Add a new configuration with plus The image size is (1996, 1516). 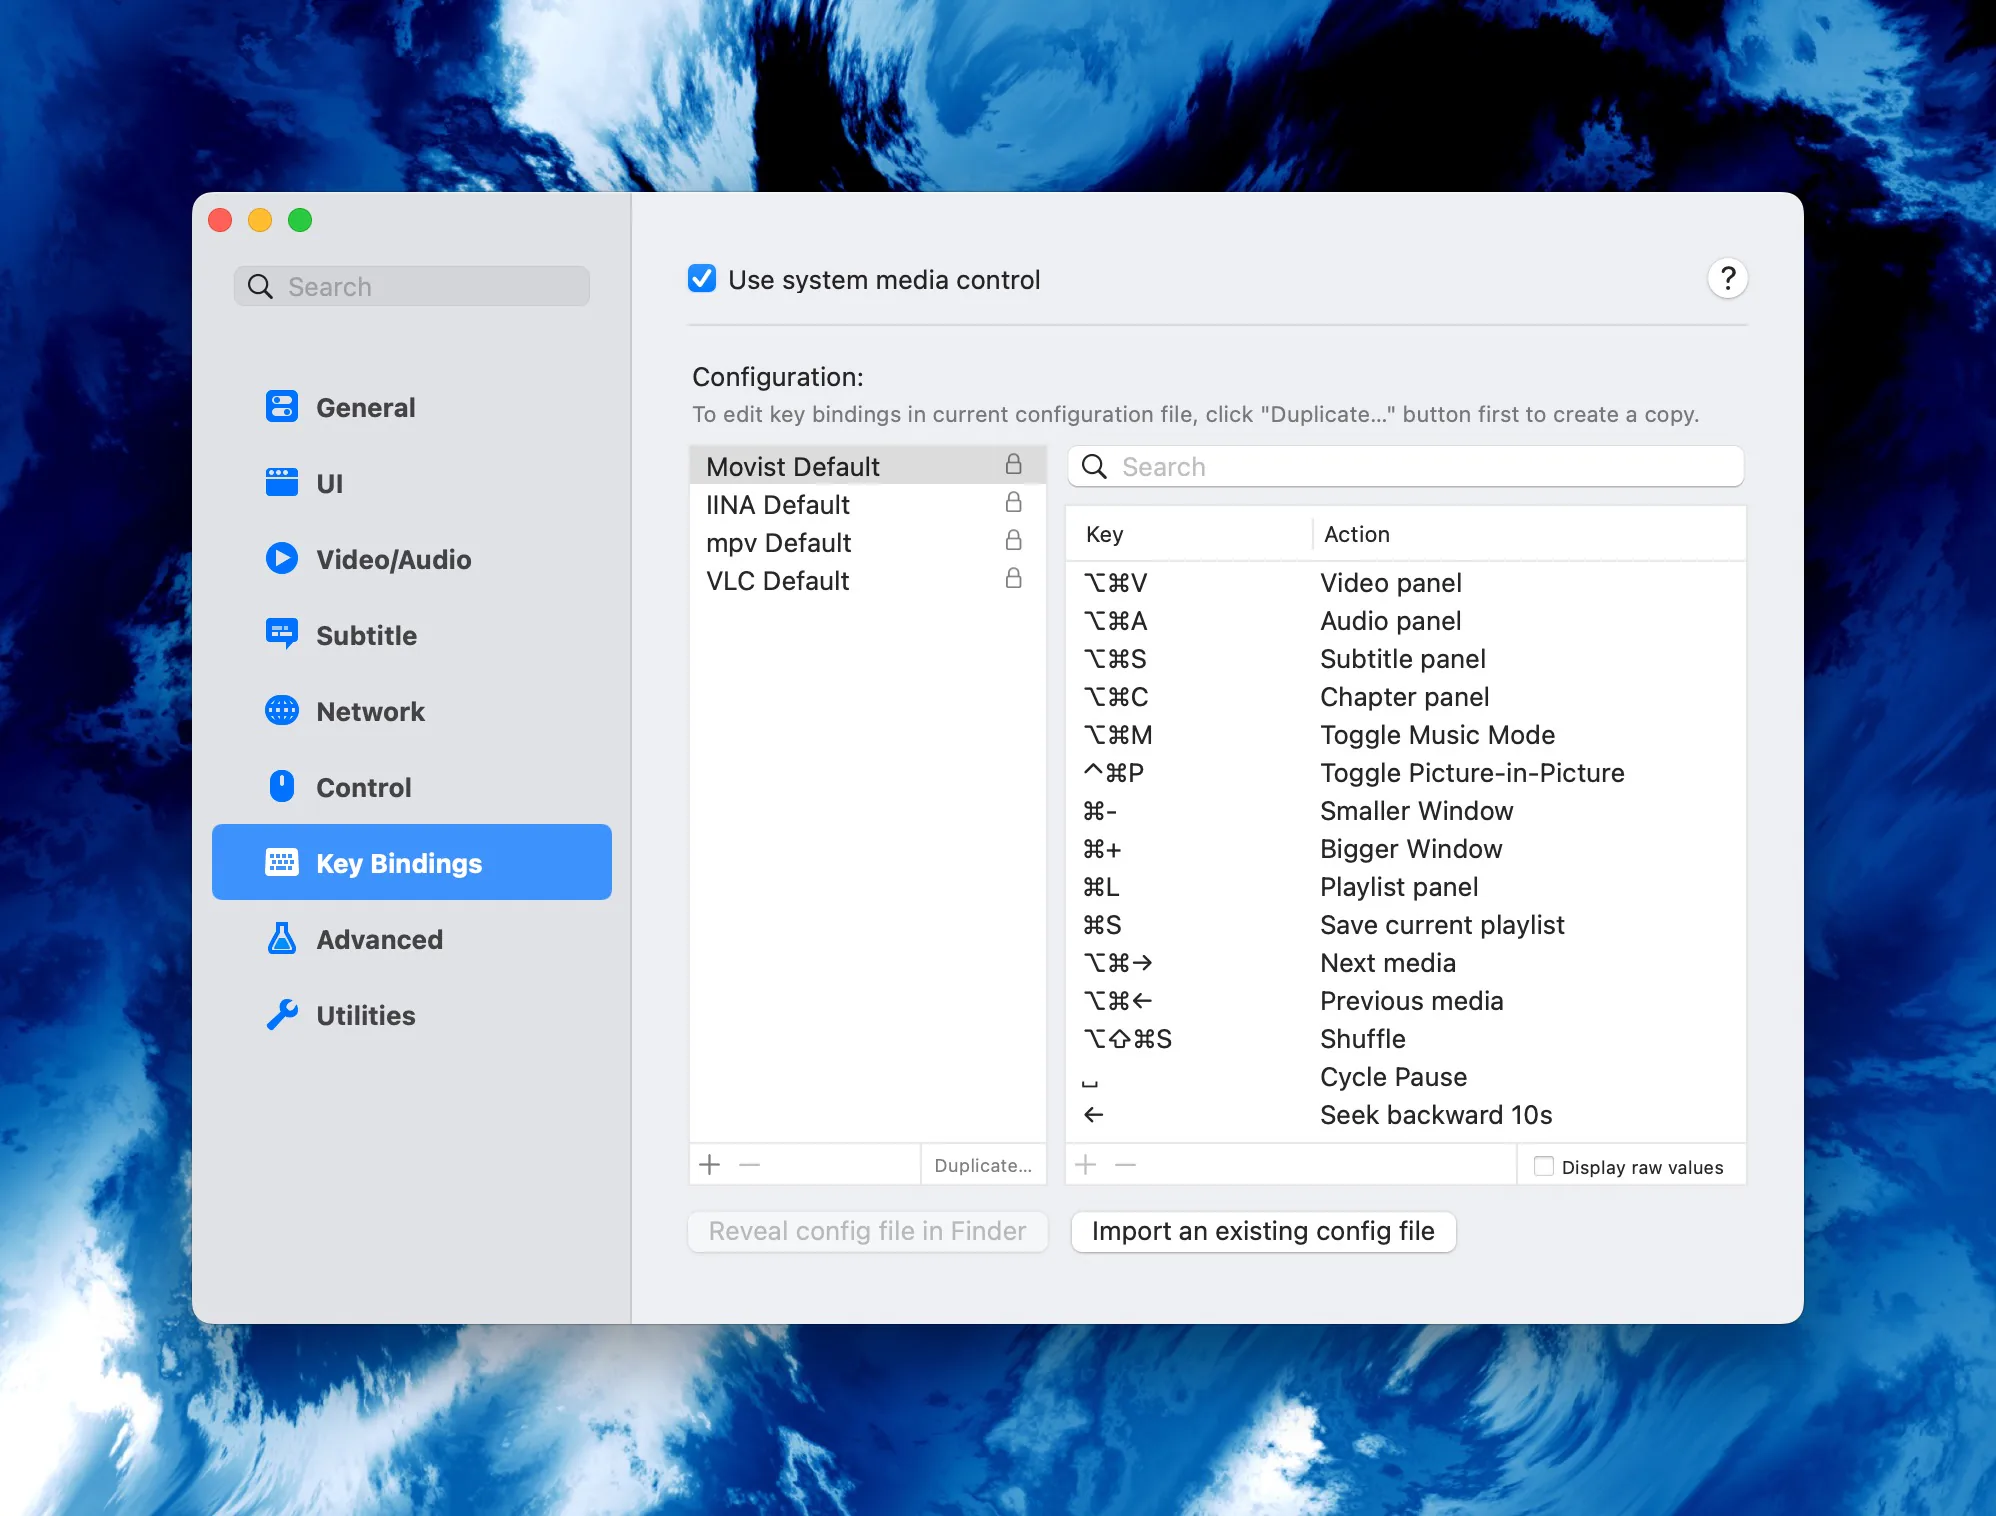(710, 1165)
